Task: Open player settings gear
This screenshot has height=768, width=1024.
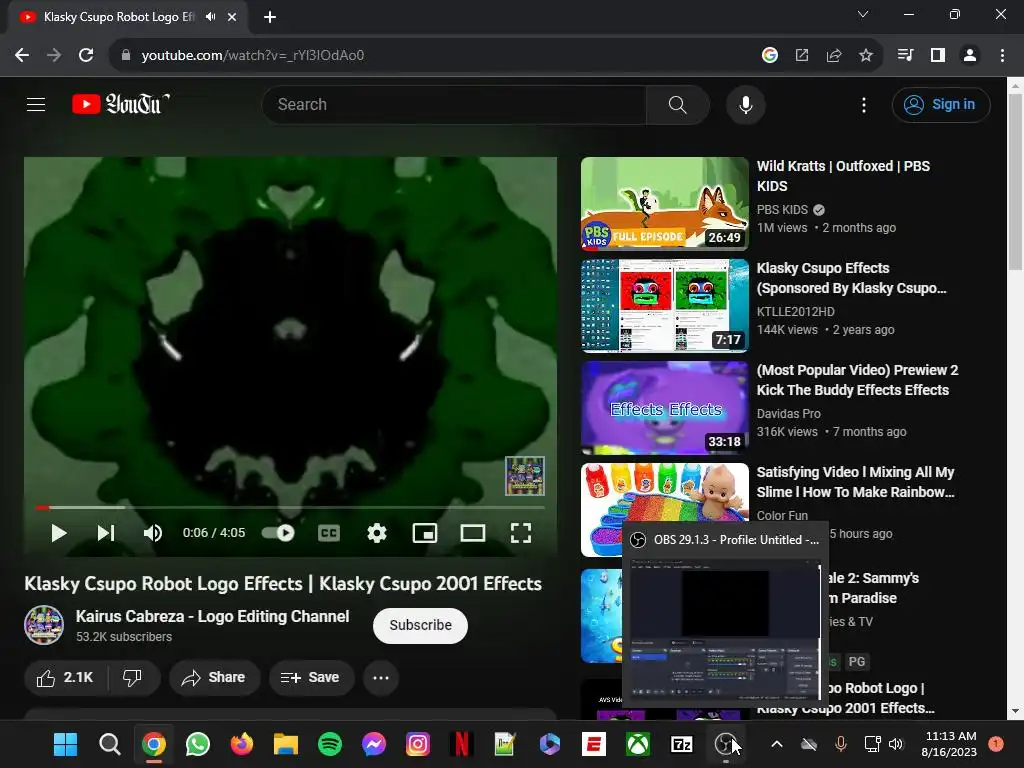Action: click(377, 533)
